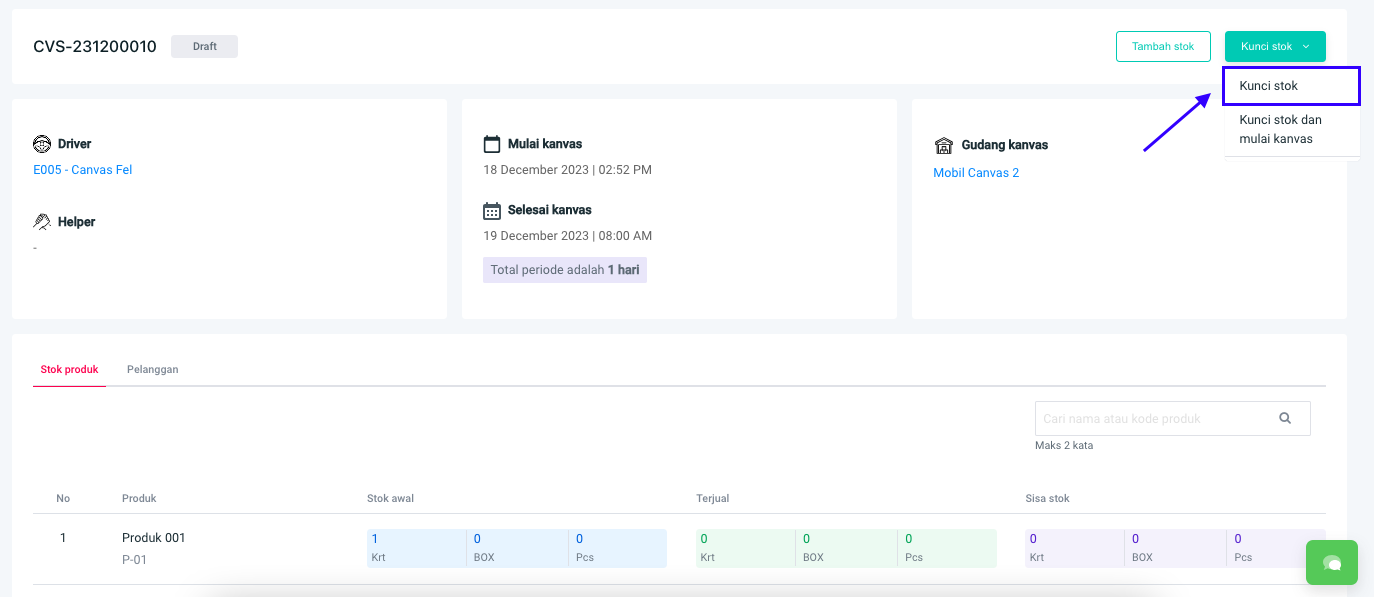Open driver link E005 - Canvas Fel
This screenshot has height=597, width=1374.
pyautogui.click(x=83, y=170)
